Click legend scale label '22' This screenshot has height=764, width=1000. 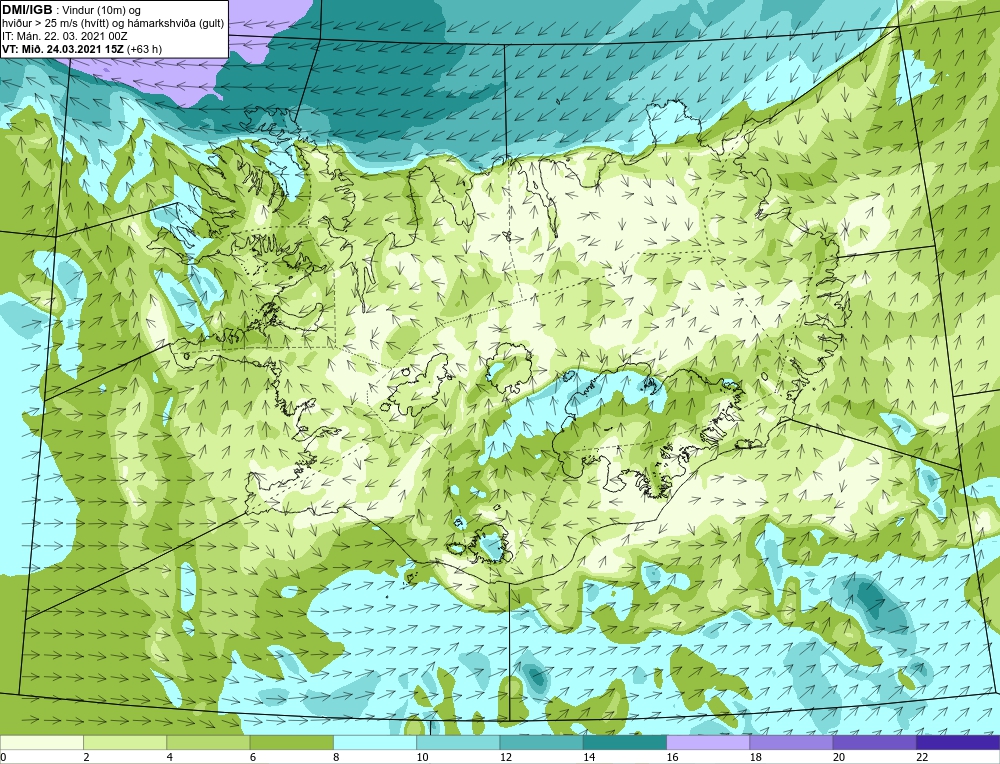tap(921, 757)
